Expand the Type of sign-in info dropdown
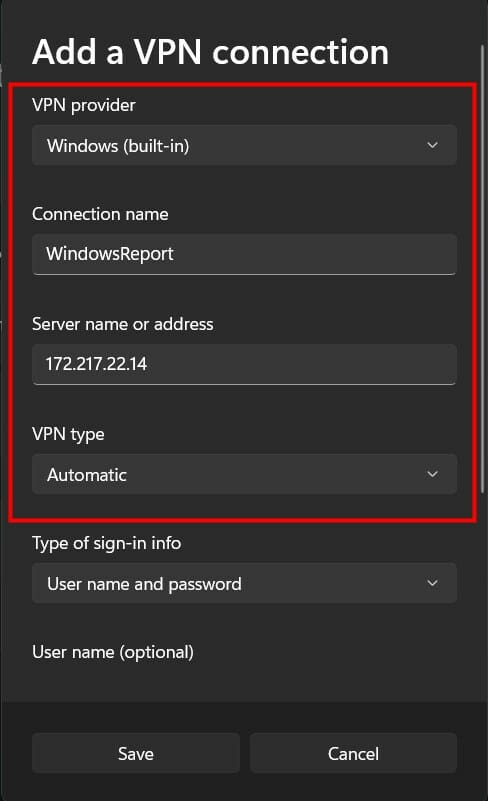The height and width of the screenshot is (801, 488). [x=244, y=583]
